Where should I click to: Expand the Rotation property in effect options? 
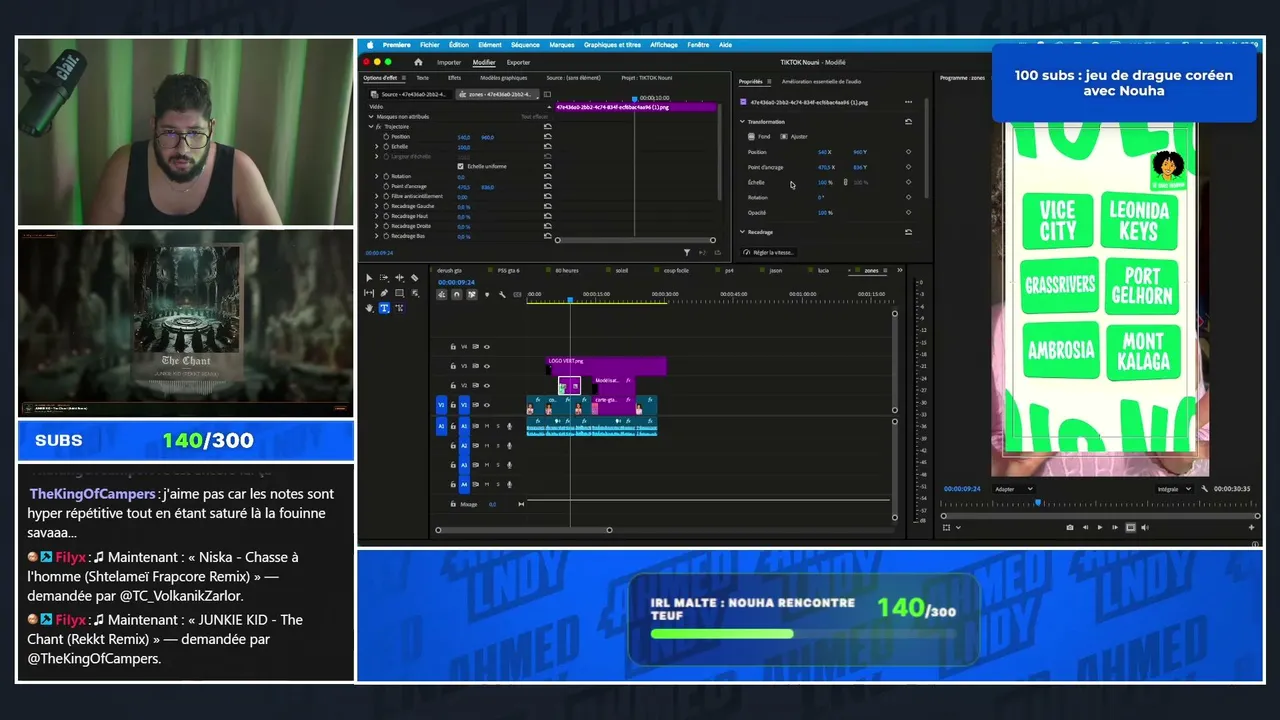pyautogui.click(x=377, y=177)
